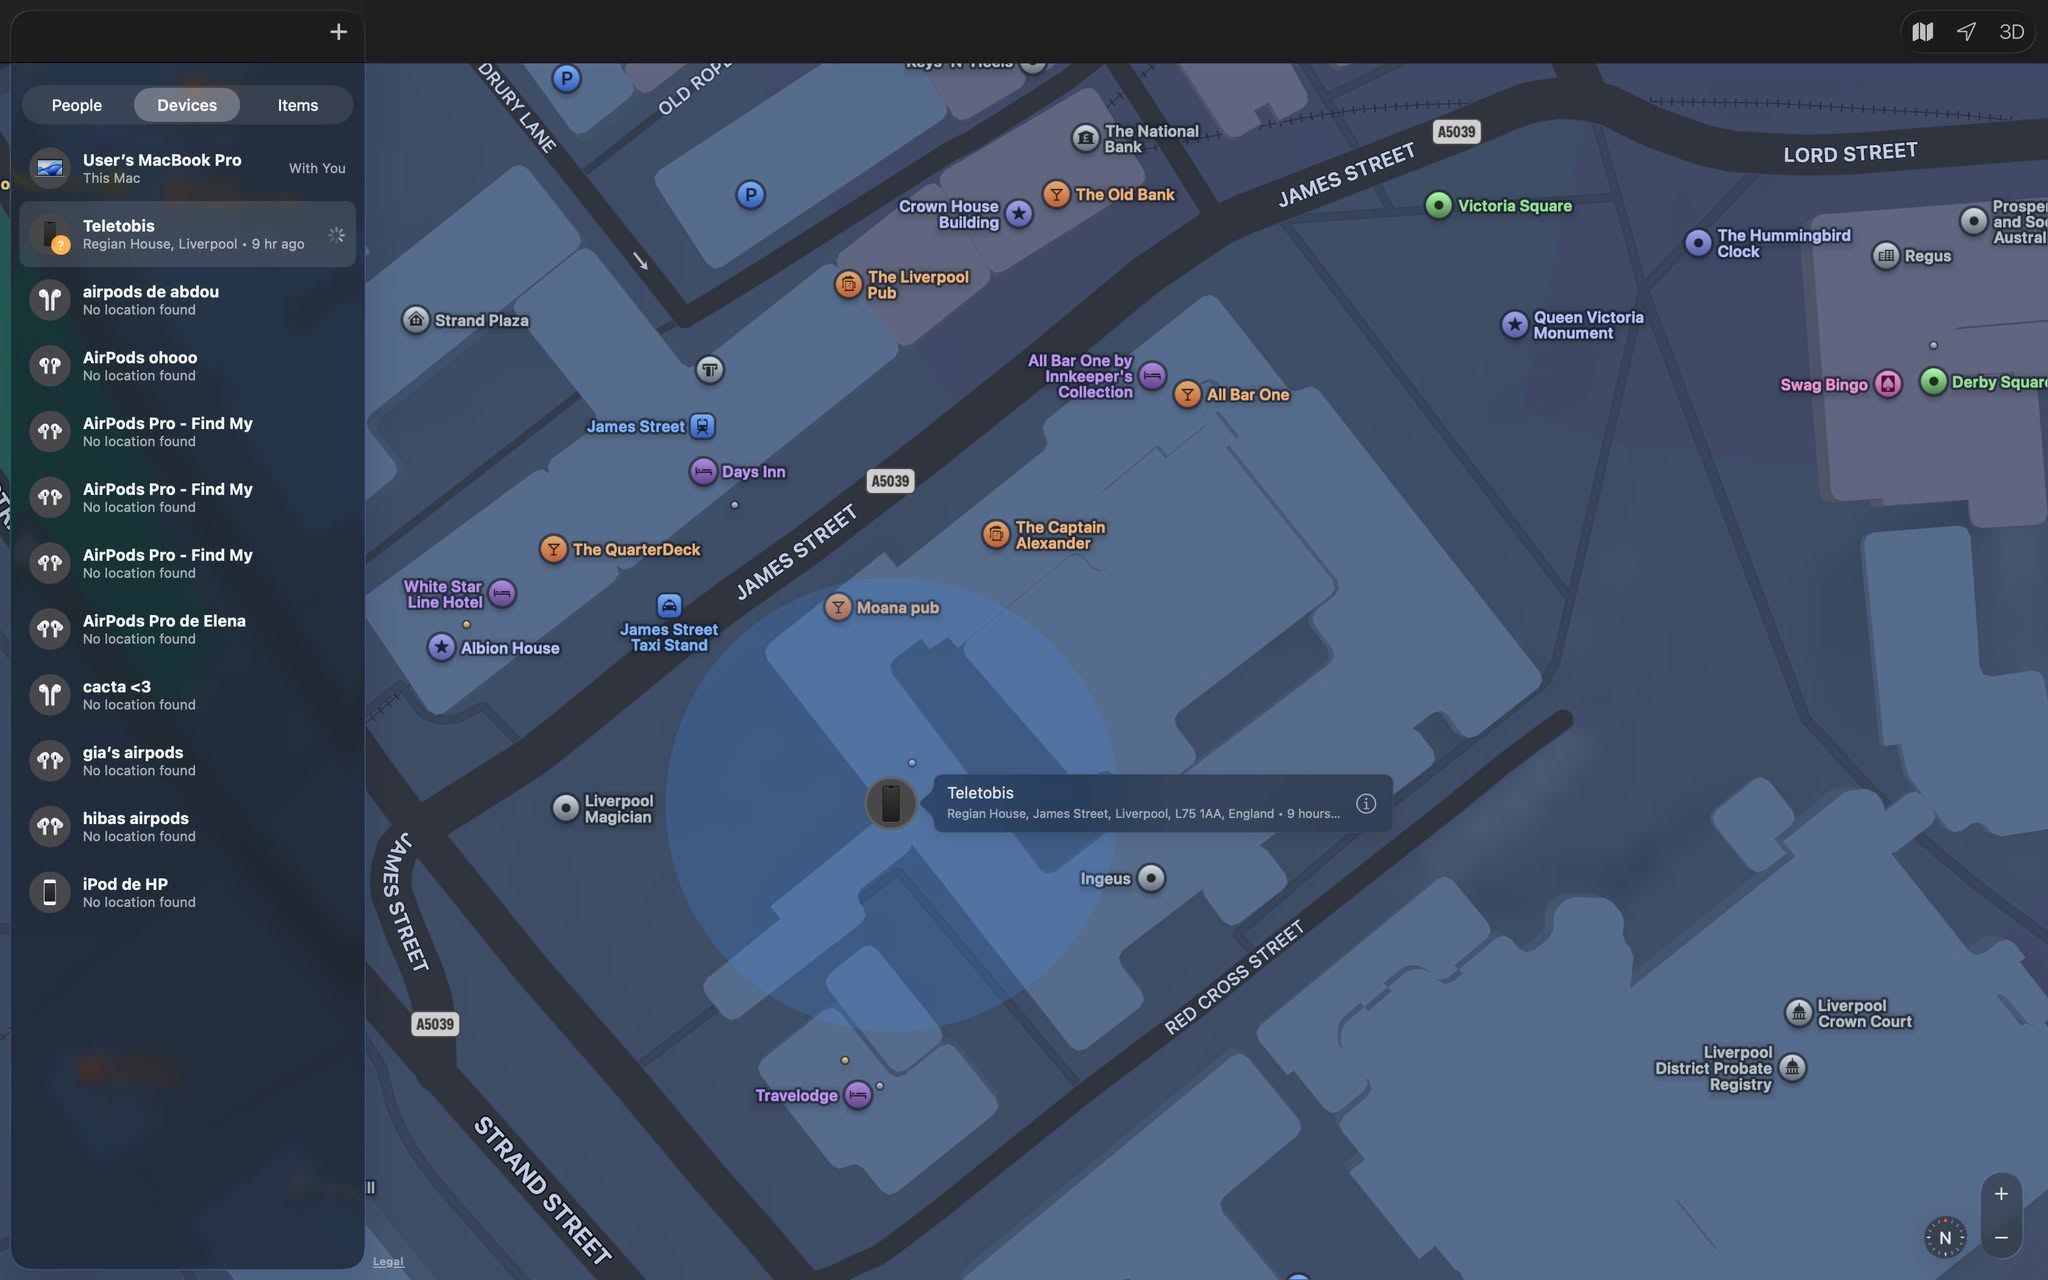This screenshot has height=1280, width=2048.
Task: Select the Devices tab
Action: click(x=187, y=105)
